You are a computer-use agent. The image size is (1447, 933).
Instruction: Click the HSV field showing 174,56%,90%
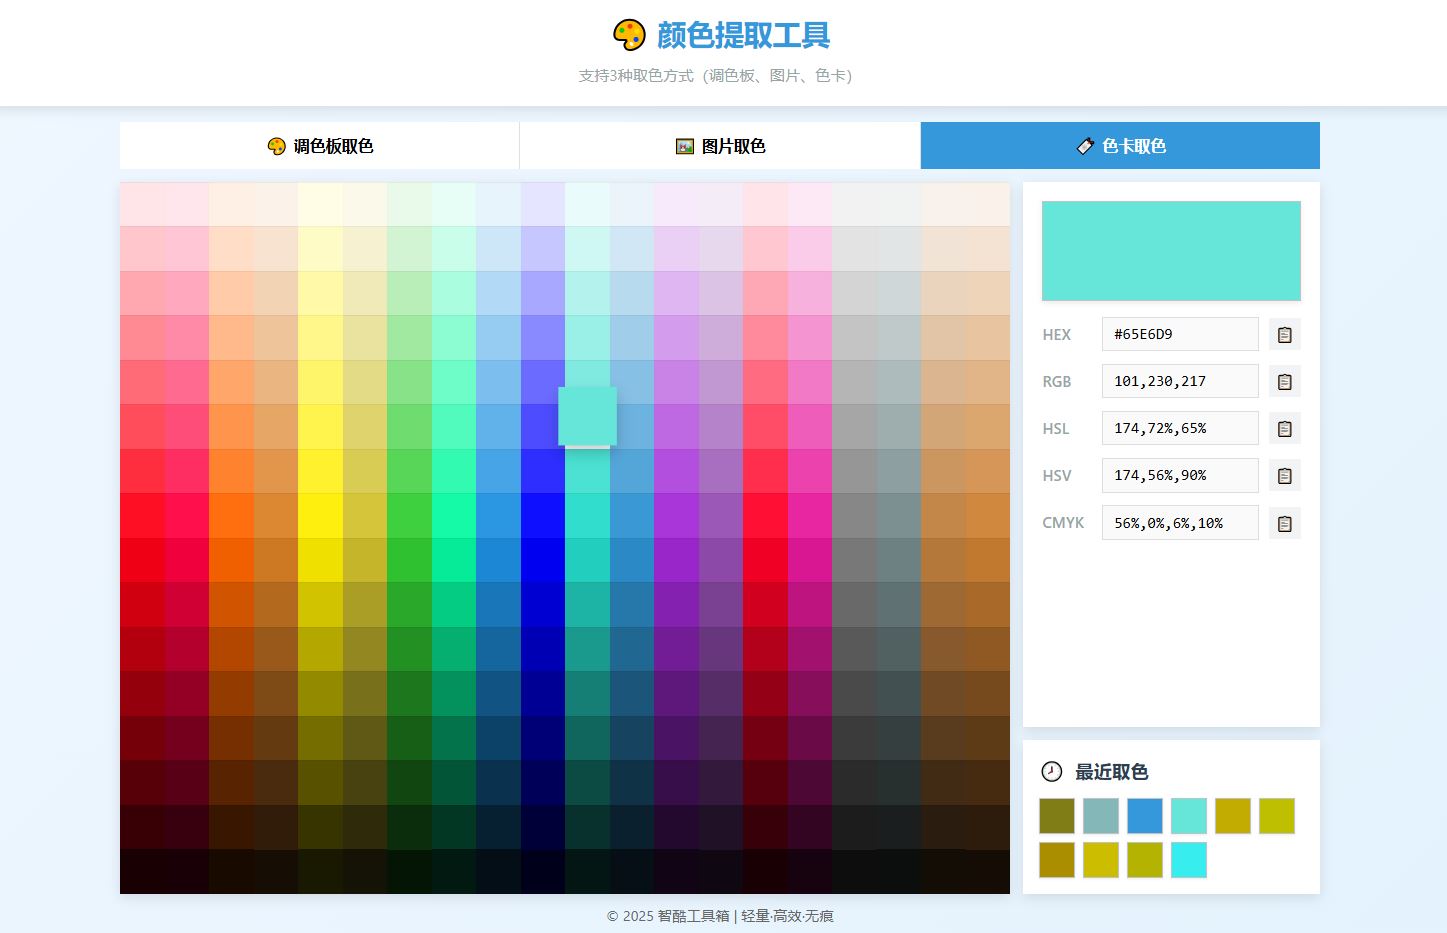[x=1180, y=475]
